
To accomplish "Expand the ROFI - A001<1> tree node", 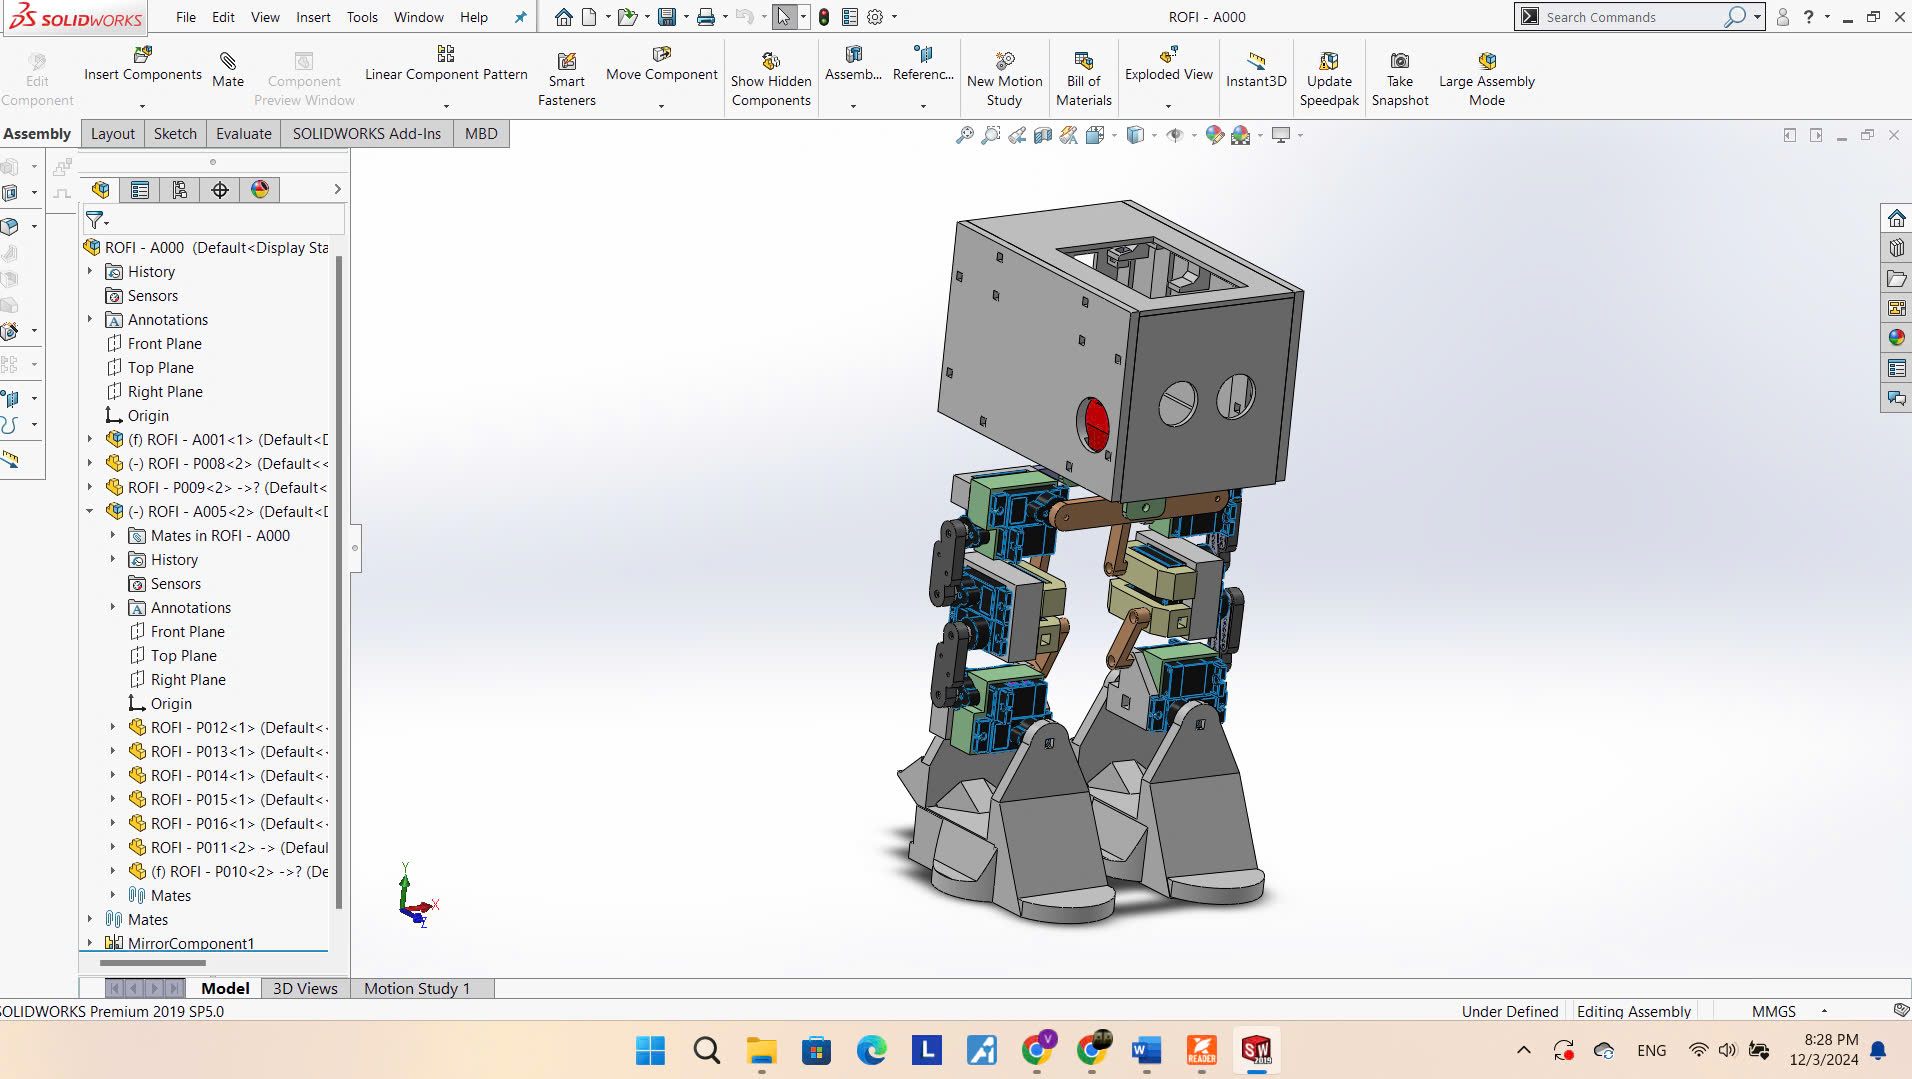I will point(90,439).
